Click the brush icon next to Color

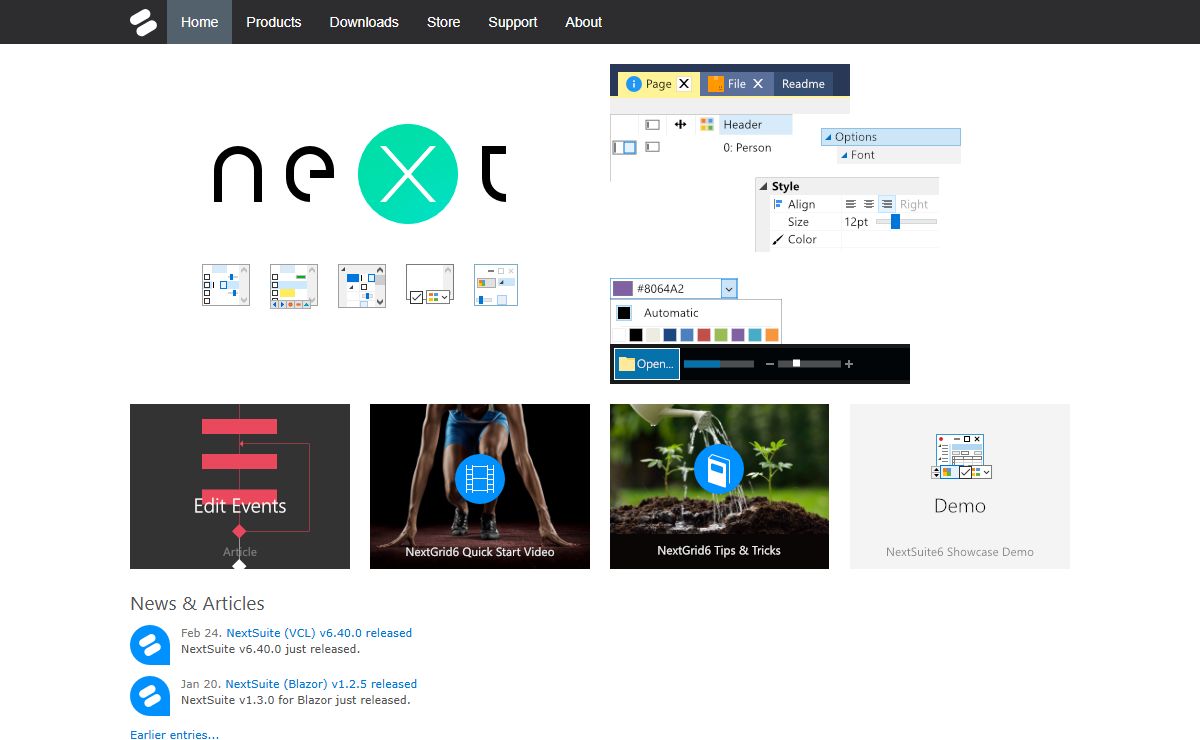[x=779, y=240]
